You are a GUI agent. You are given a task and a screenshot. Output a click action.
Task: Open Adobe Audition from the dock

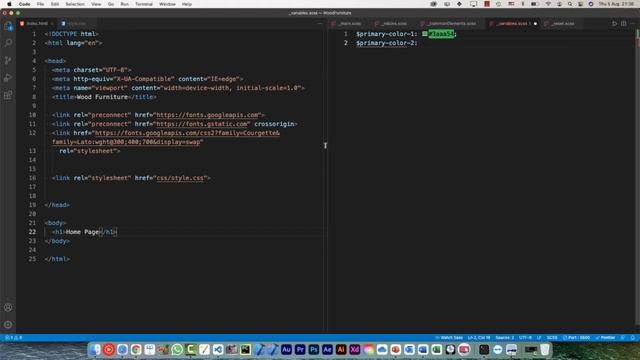[x=286, y=349]
